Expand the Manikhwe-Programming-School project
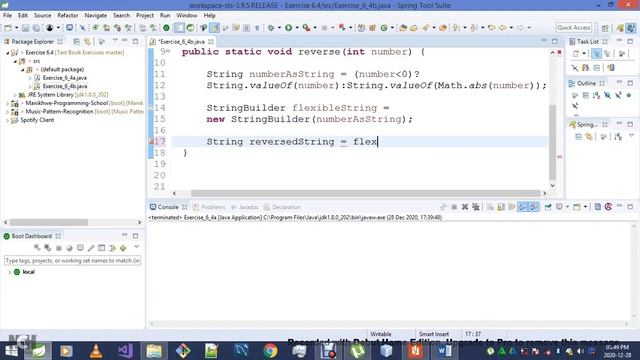640x360 pixels. 7,103
